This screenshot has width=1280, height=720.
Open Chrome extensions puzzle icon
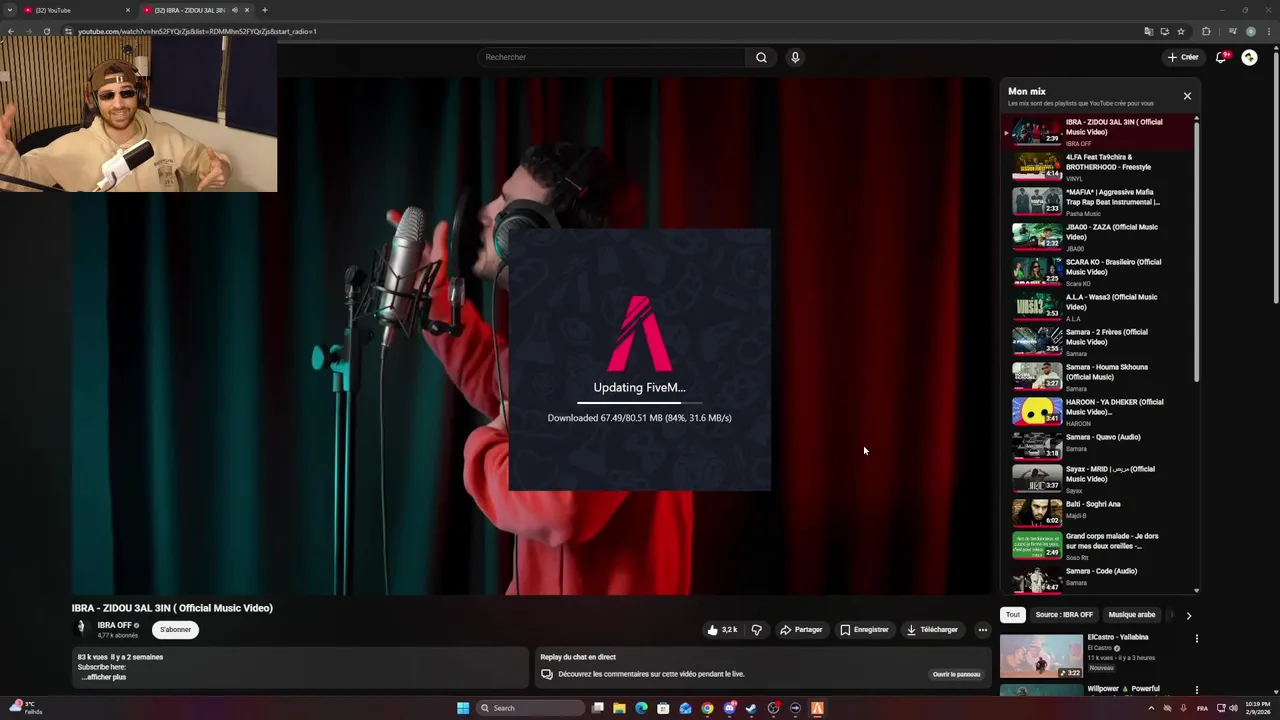click(x=1206, y=31)
